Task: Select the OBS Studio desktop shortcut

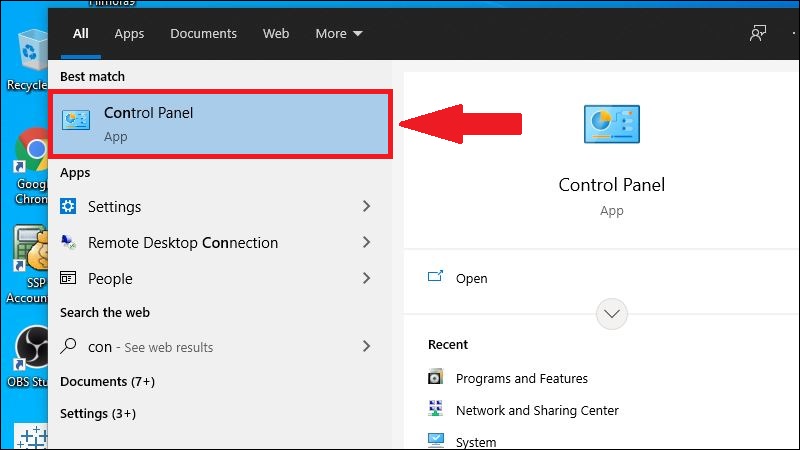Action: tap(28, 357)
